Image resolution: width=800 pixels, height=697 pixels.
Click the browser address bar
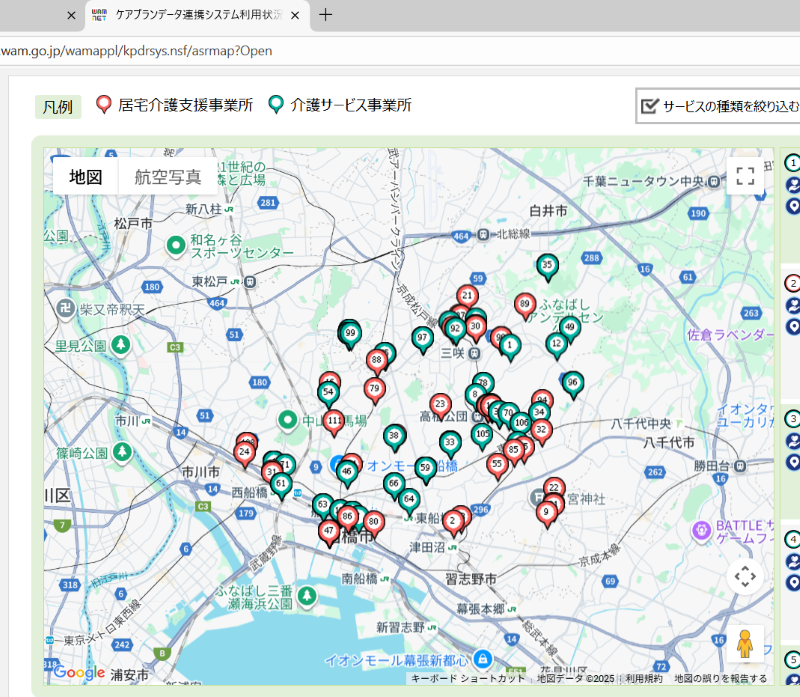point(400,51)
